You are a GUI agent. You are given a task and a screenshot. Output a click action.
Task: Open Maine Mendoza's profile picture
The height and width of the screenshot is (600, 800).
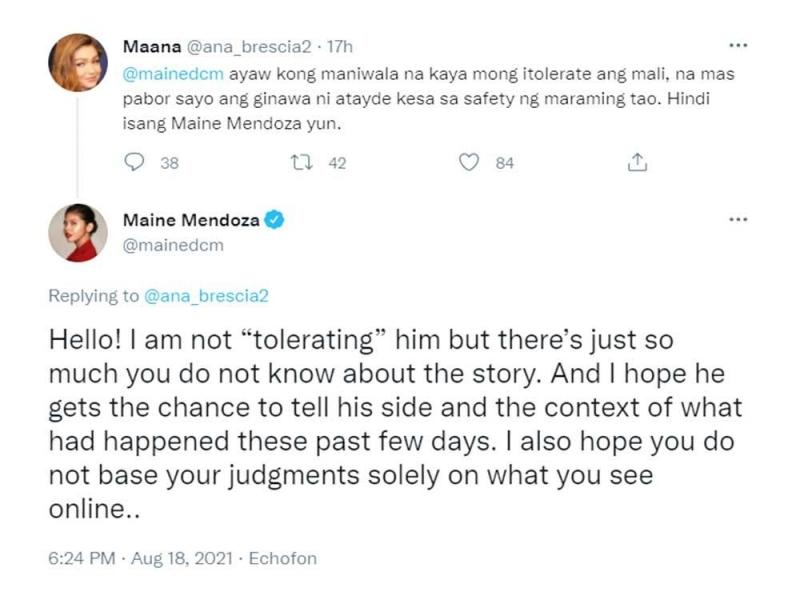click(79, 232)
